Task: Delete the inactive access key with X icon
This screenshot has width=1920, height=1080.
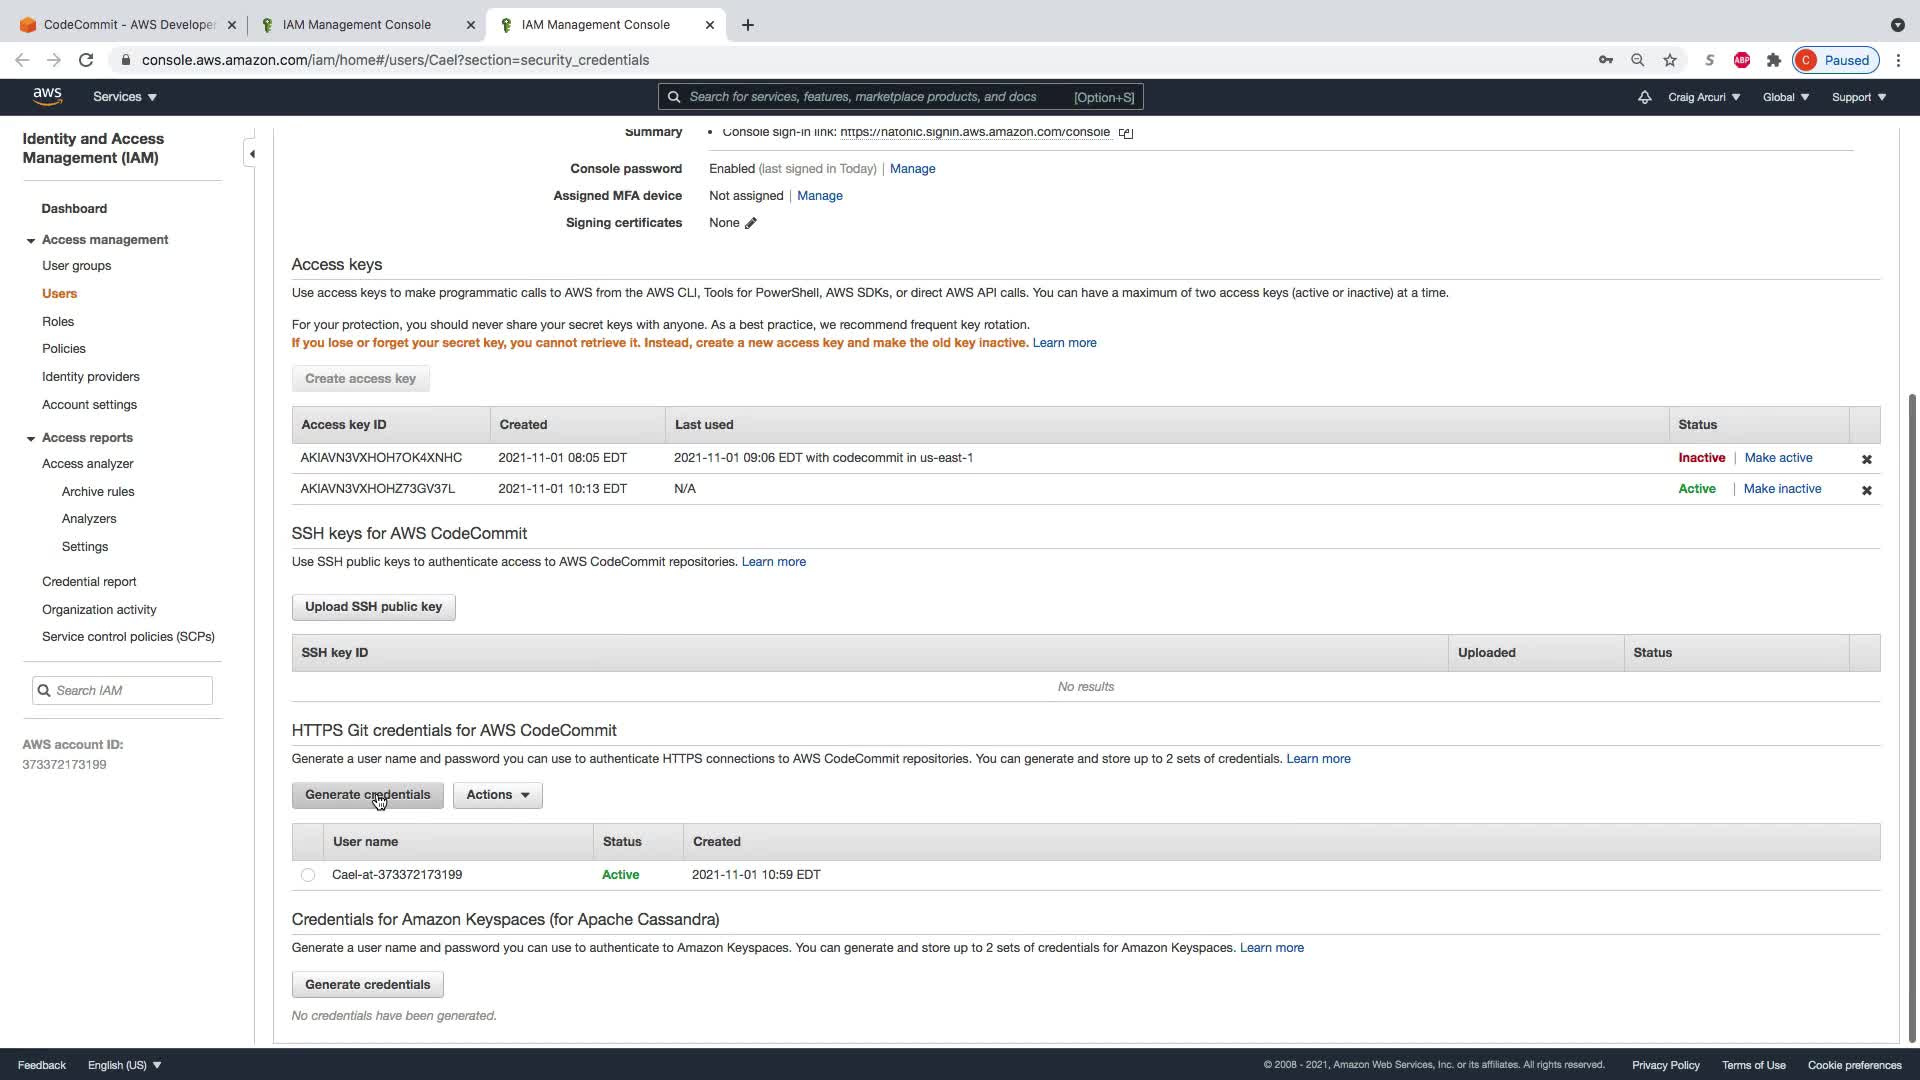Action: (x=1866, y=459)
